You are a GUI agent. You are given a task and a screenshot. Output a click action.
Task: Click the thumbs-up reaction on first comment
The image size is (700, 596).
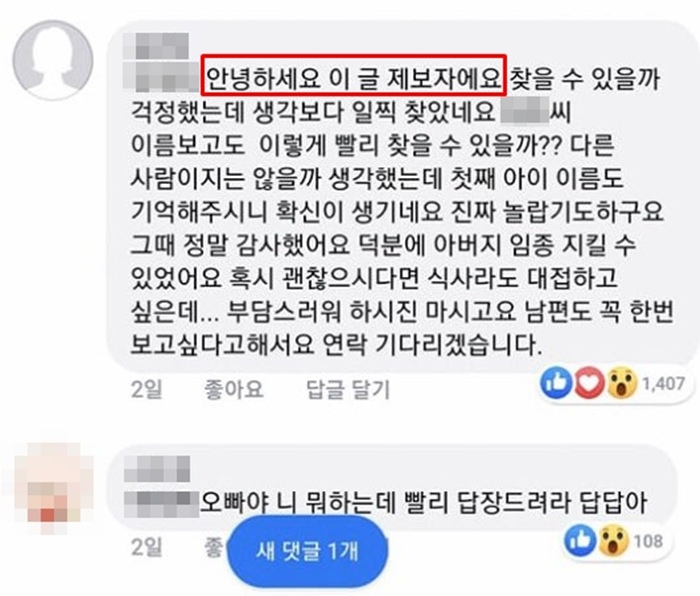coord(556,383)
